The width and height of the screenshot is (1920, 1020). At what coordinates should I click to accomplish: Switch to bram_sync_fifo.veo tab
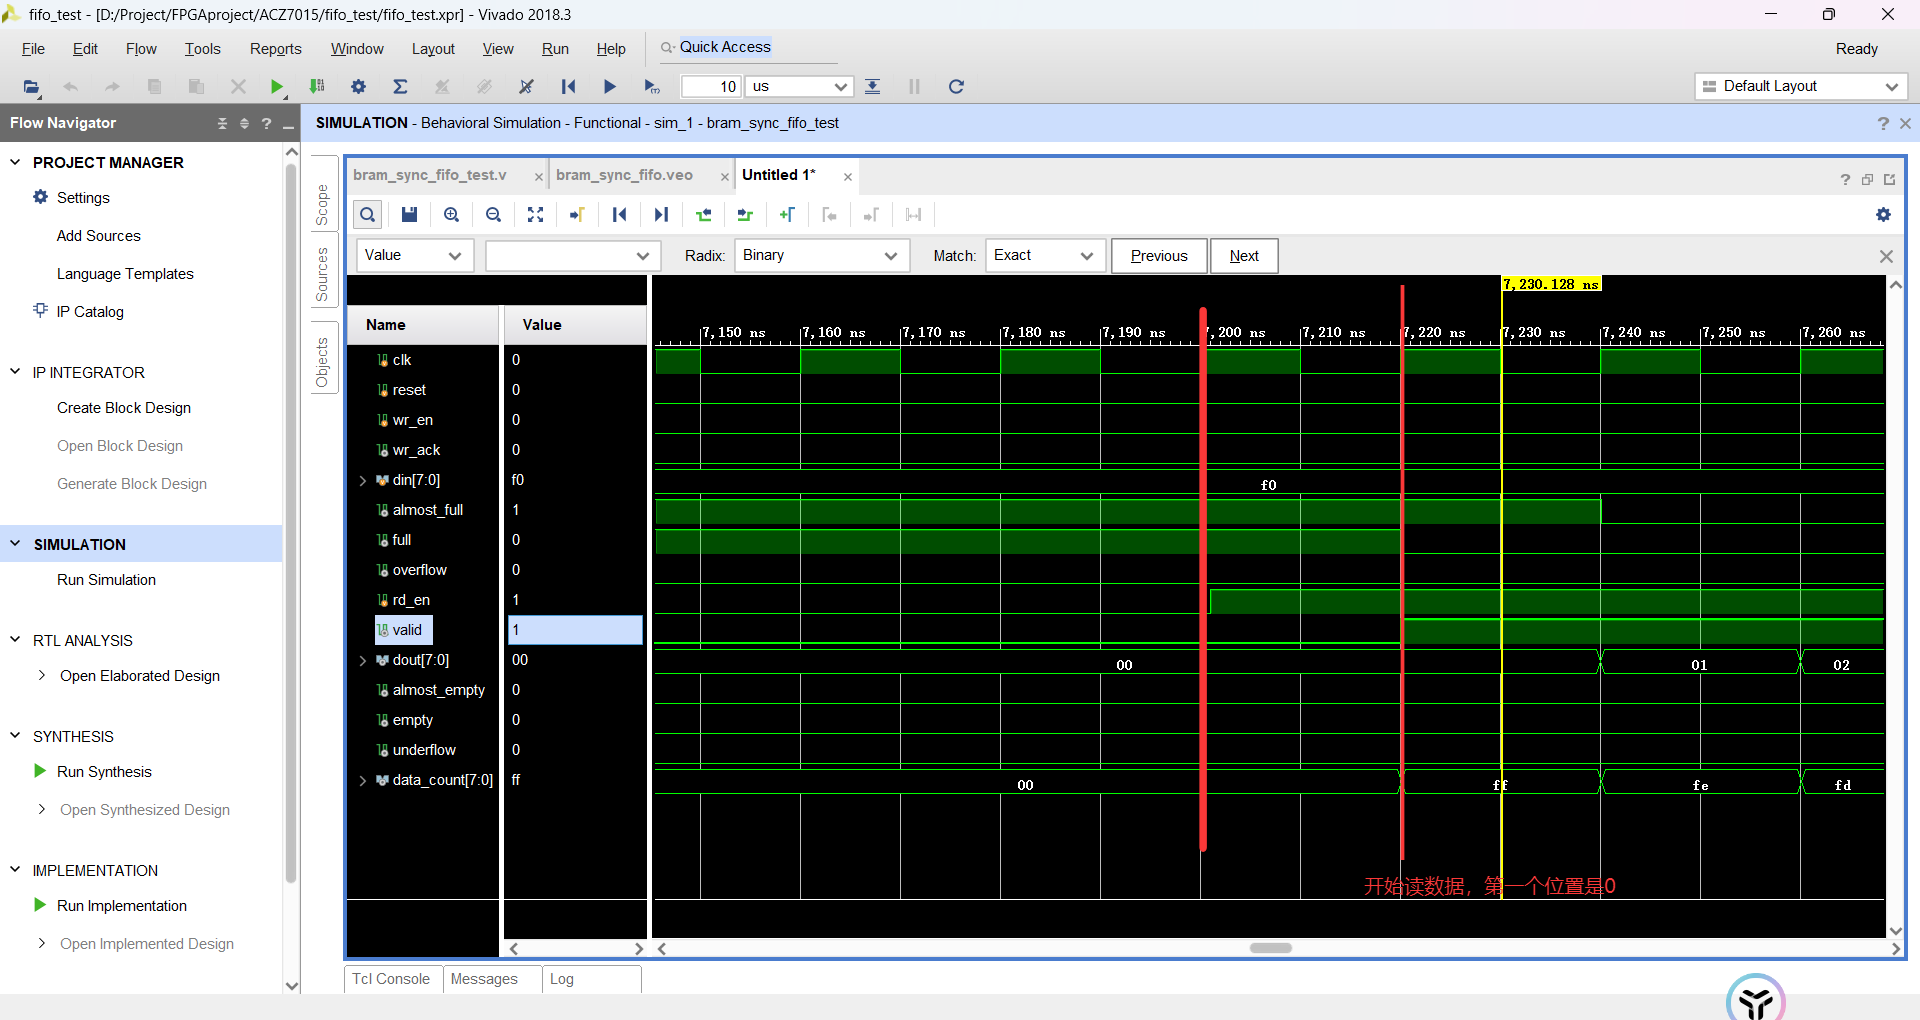tap(624, 175)
